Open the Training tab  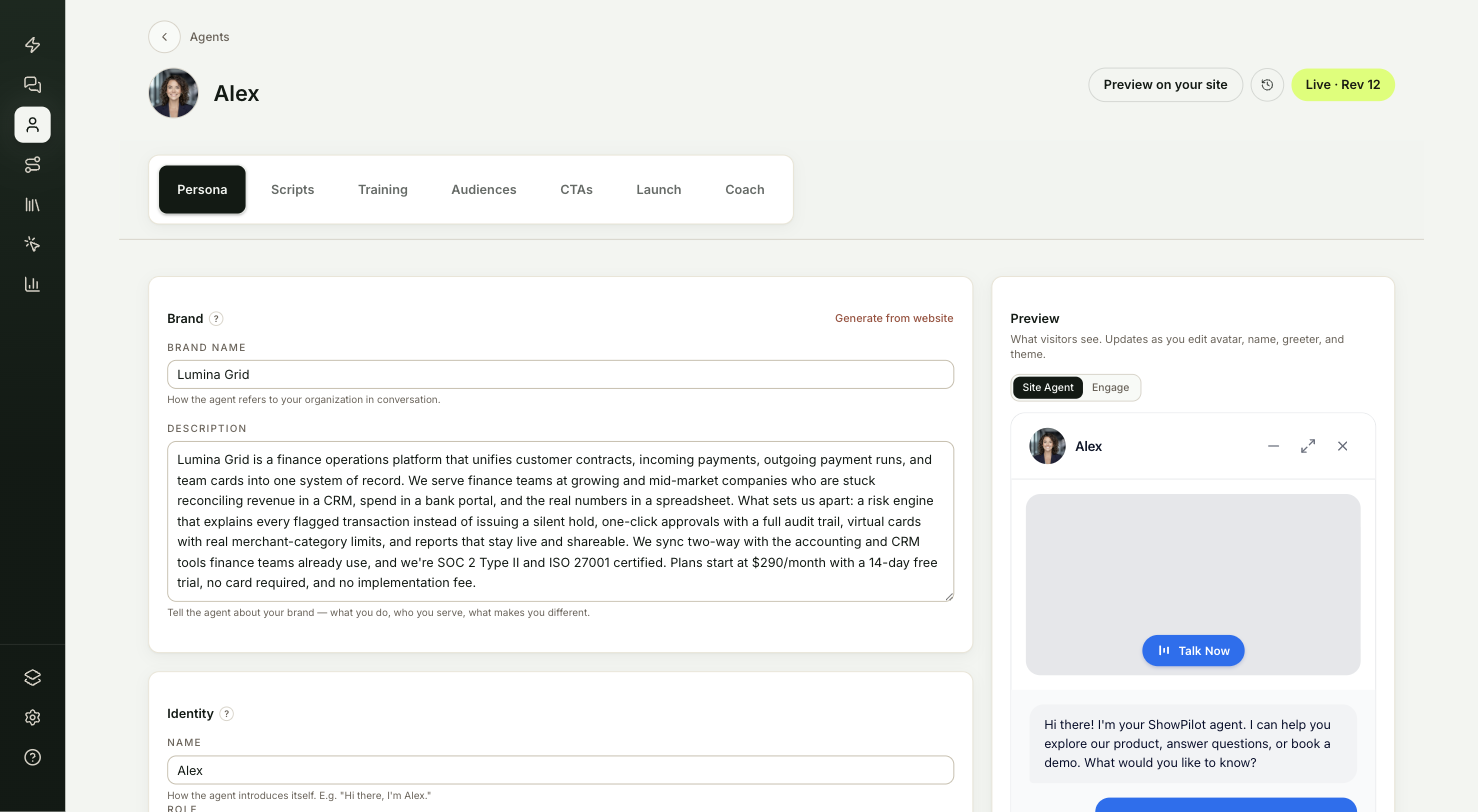(383, 190)
